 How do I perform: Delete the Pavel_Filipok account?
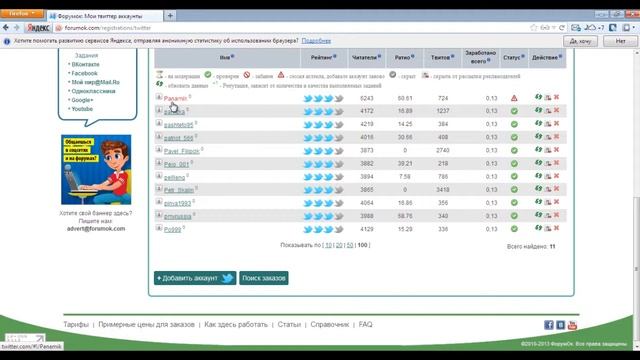tap(556, 149)
